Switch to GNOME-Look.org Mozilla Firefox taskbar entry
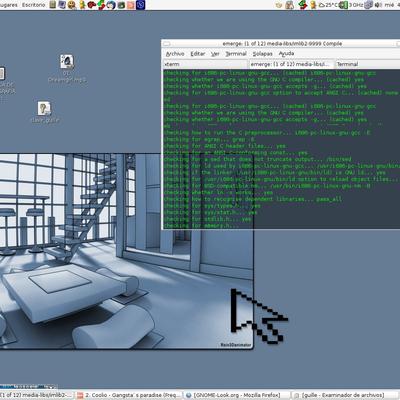 [x=237, y=395]
